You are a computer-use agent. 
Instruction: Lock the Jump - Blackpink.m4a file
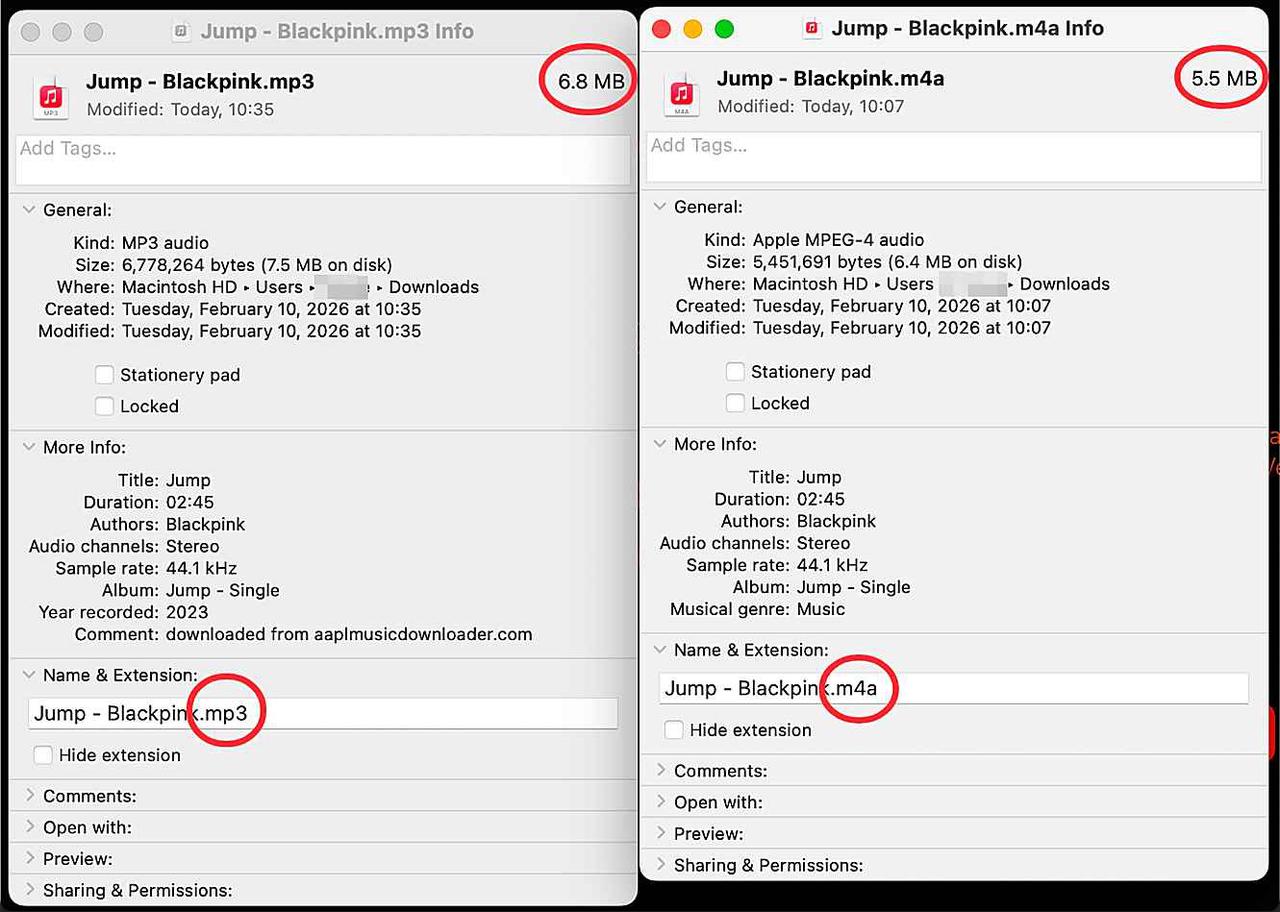pos(735,403)
